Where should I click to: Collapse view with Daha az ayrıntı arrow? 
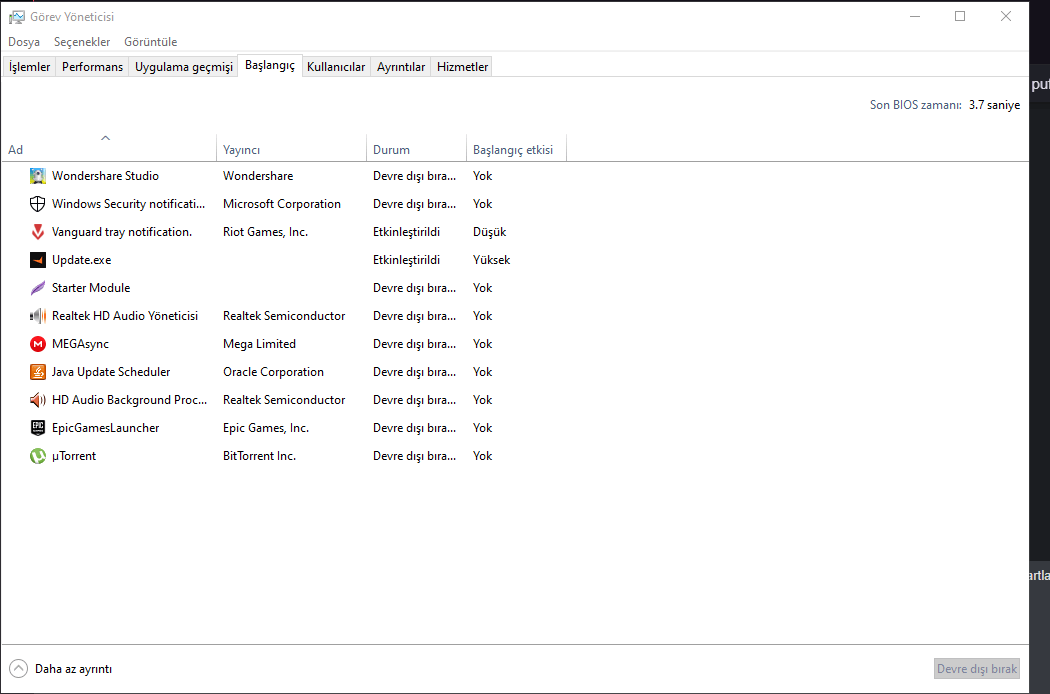pyautogui.click(x=18, y=669)
